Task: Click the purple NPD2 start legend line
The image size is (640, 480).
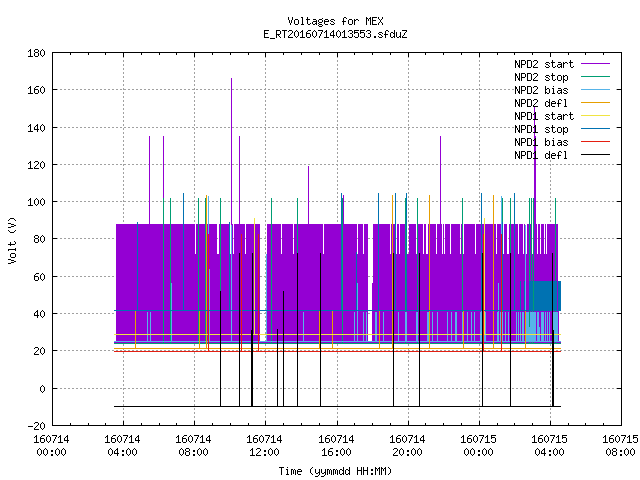Action: [596, 64]
